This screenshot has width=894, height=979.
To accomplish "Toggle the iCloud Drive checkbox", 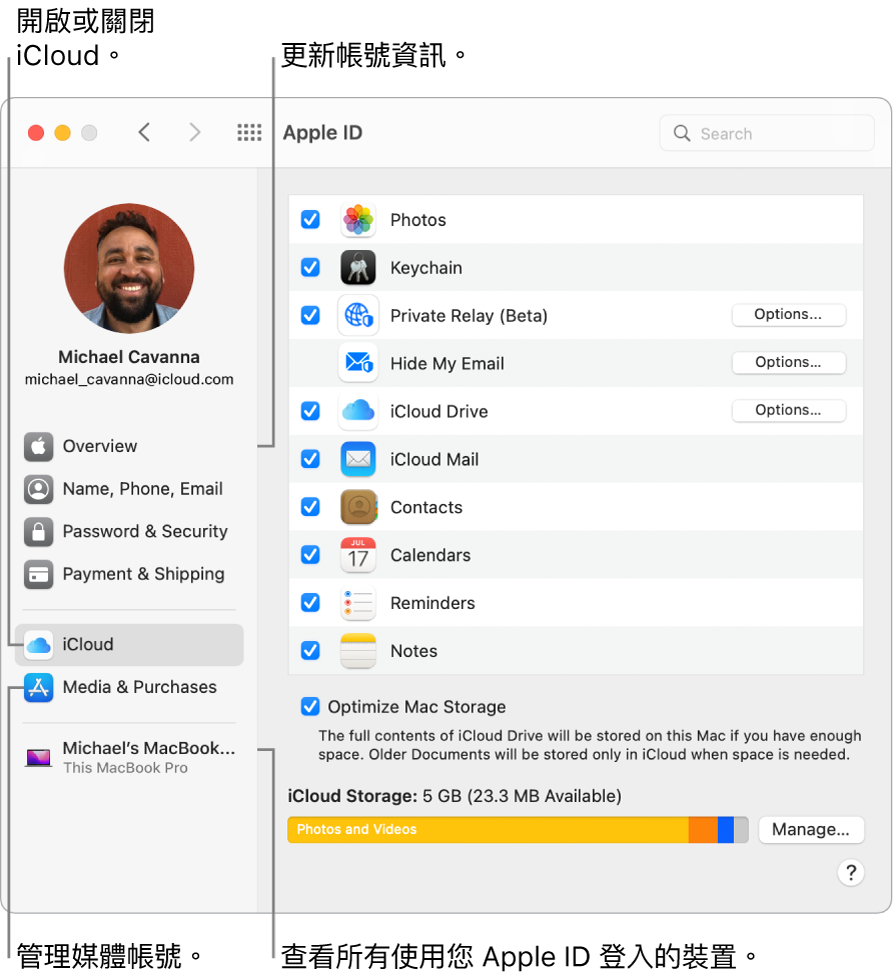I will coord(310,411).
